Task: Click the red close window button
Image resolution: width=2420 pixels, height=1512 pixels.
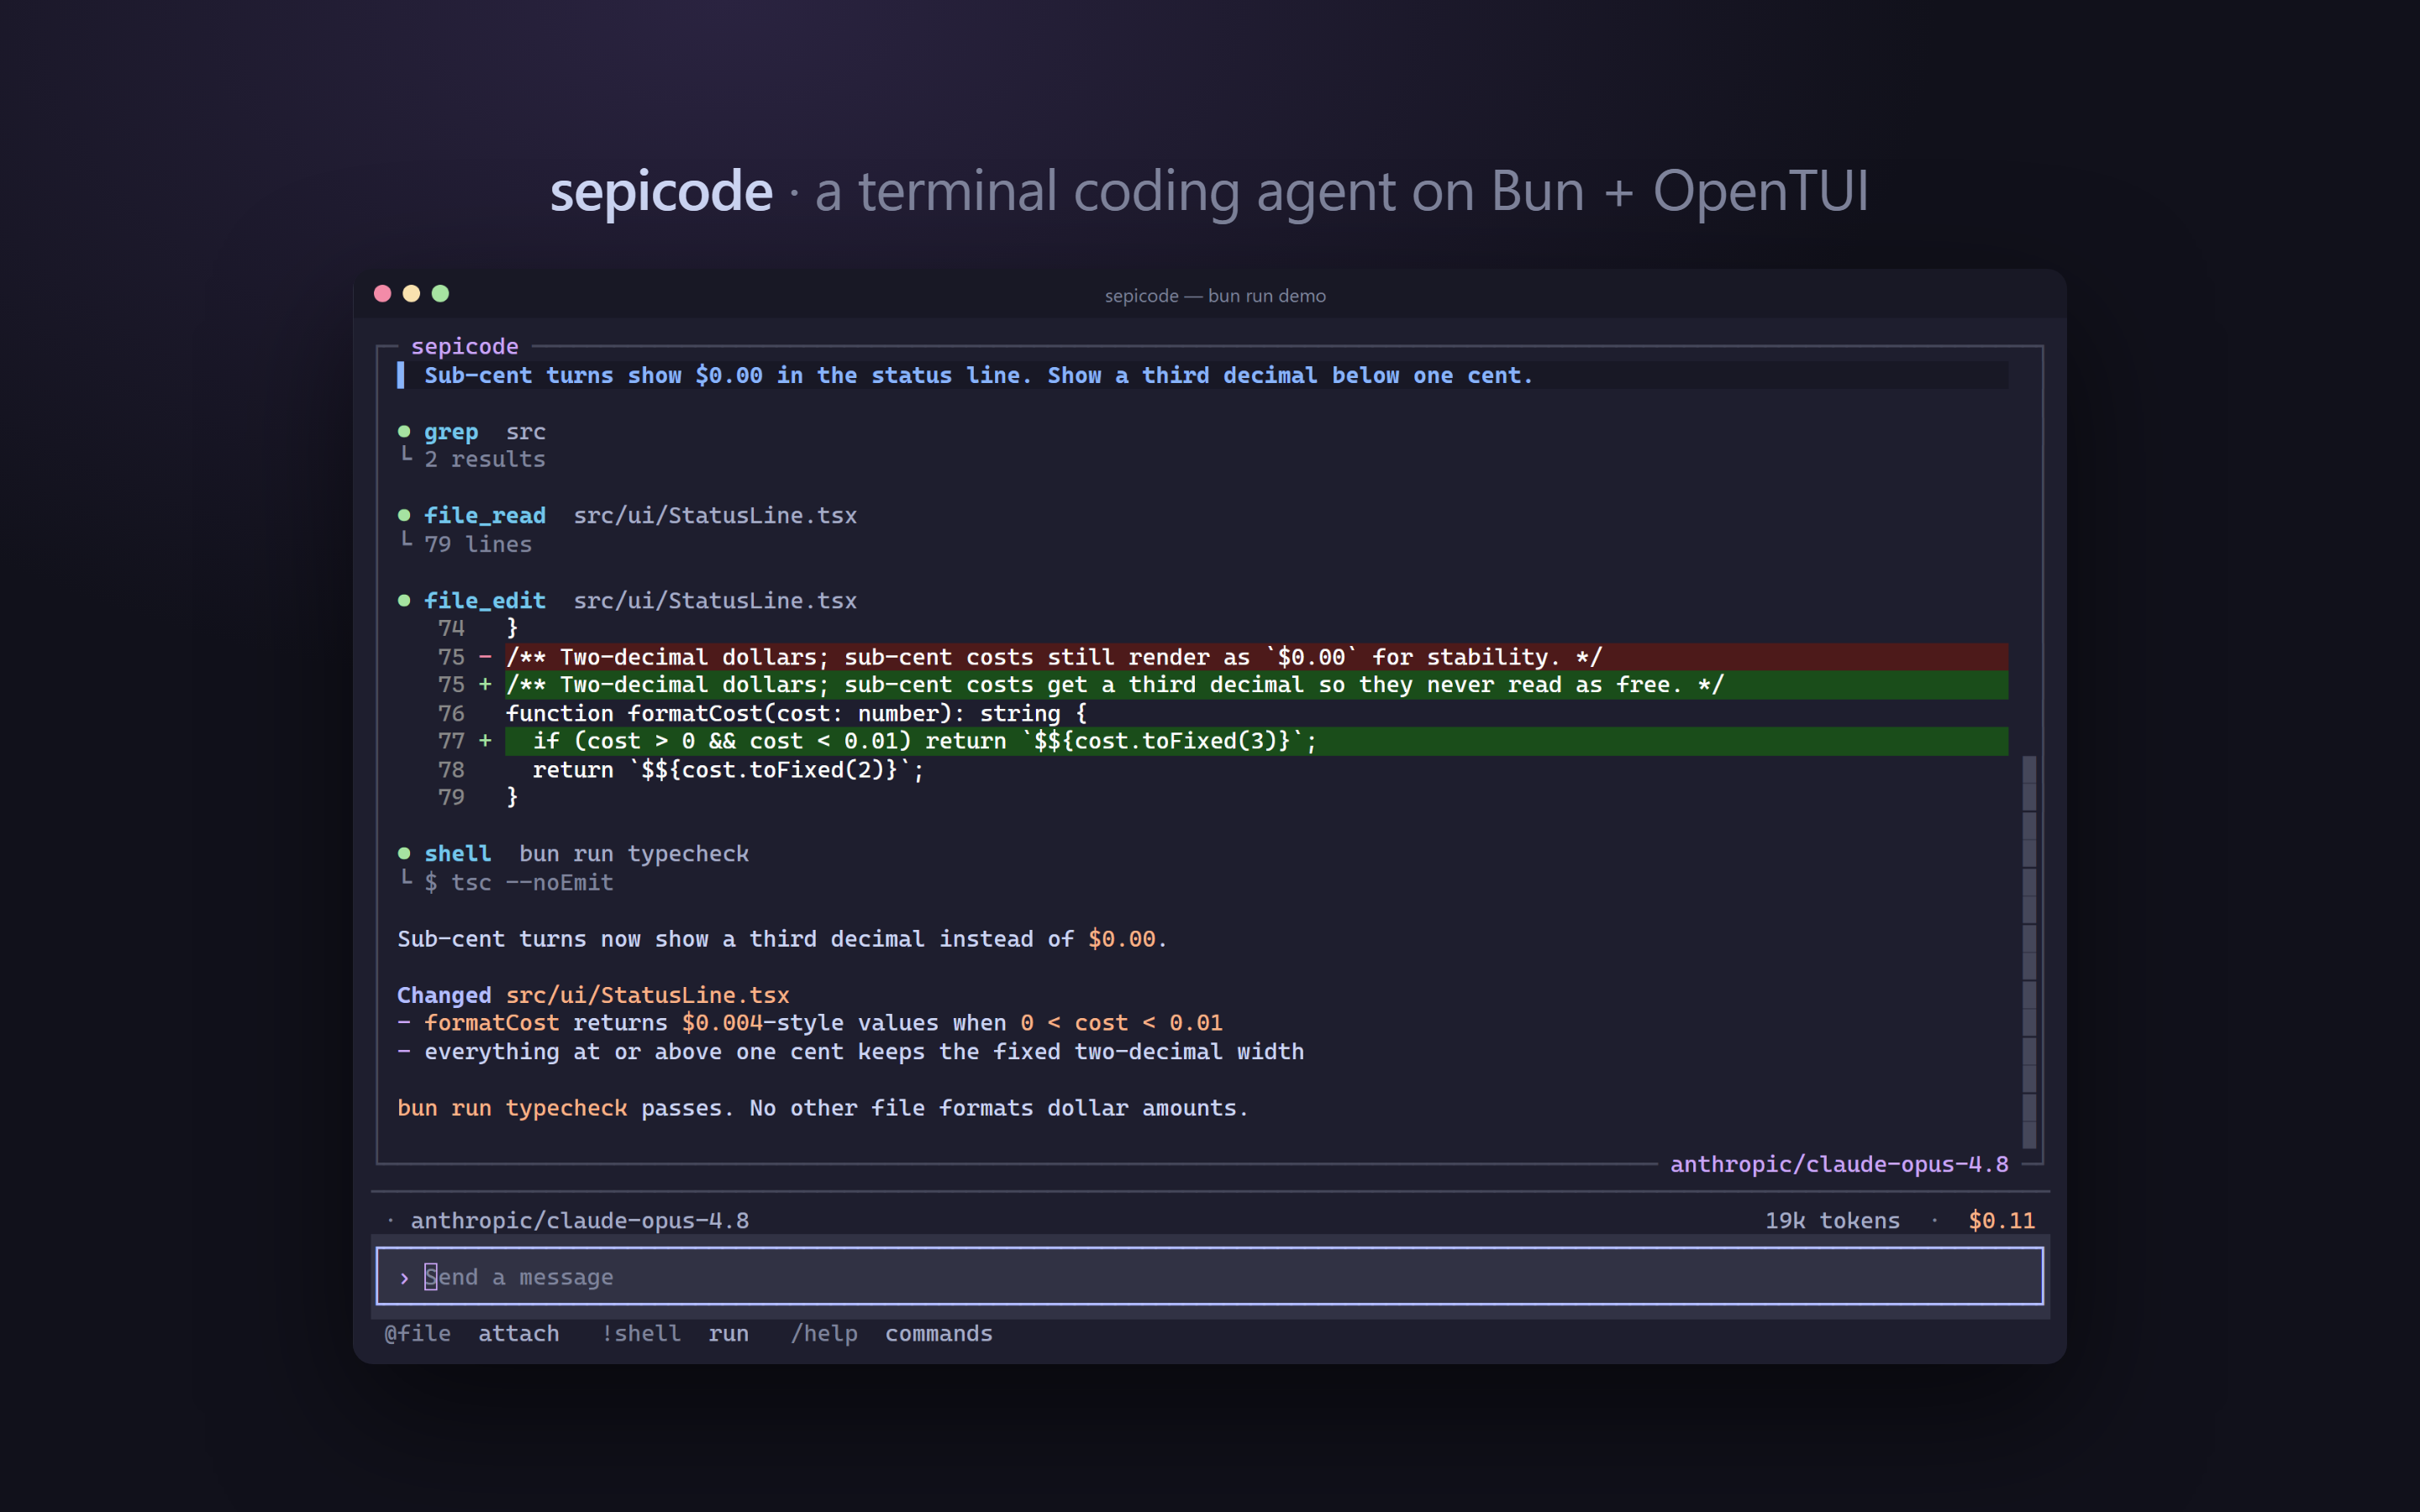Action: click(382, 294)
